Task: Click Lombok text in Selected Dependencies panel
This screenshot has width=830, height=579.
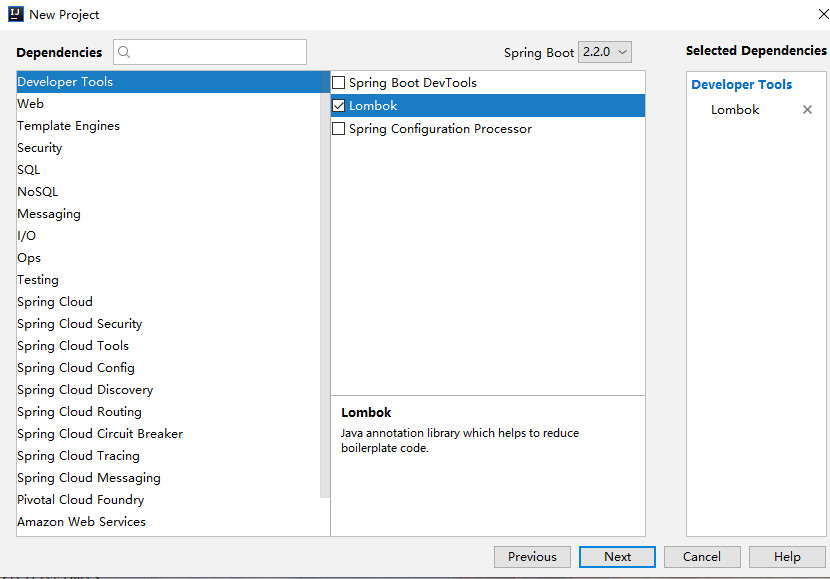Action: (735, 110)
